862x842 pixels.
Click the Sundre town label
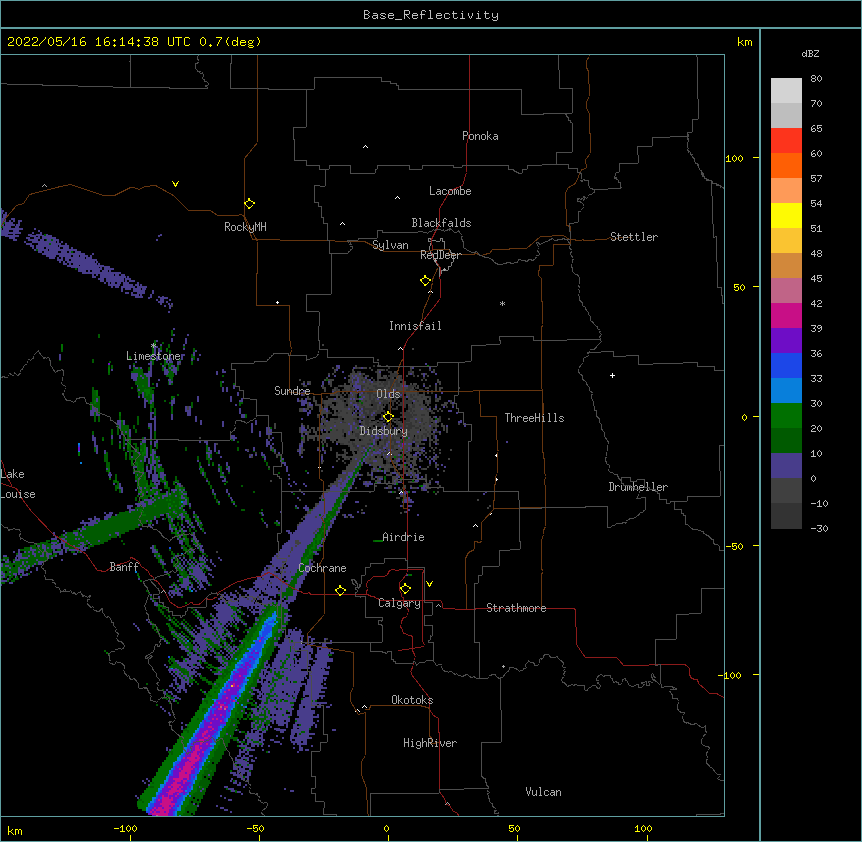tap(292, 391)
